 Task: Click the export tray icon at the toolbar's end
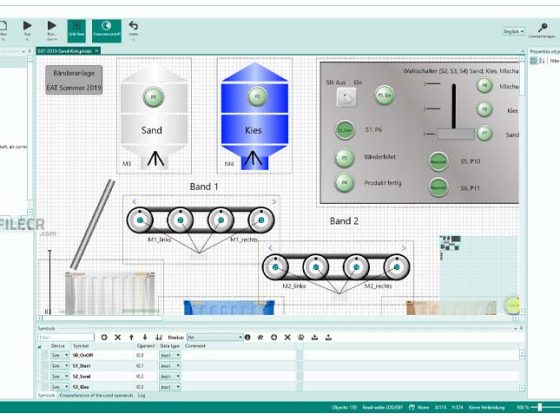point(328,337)
